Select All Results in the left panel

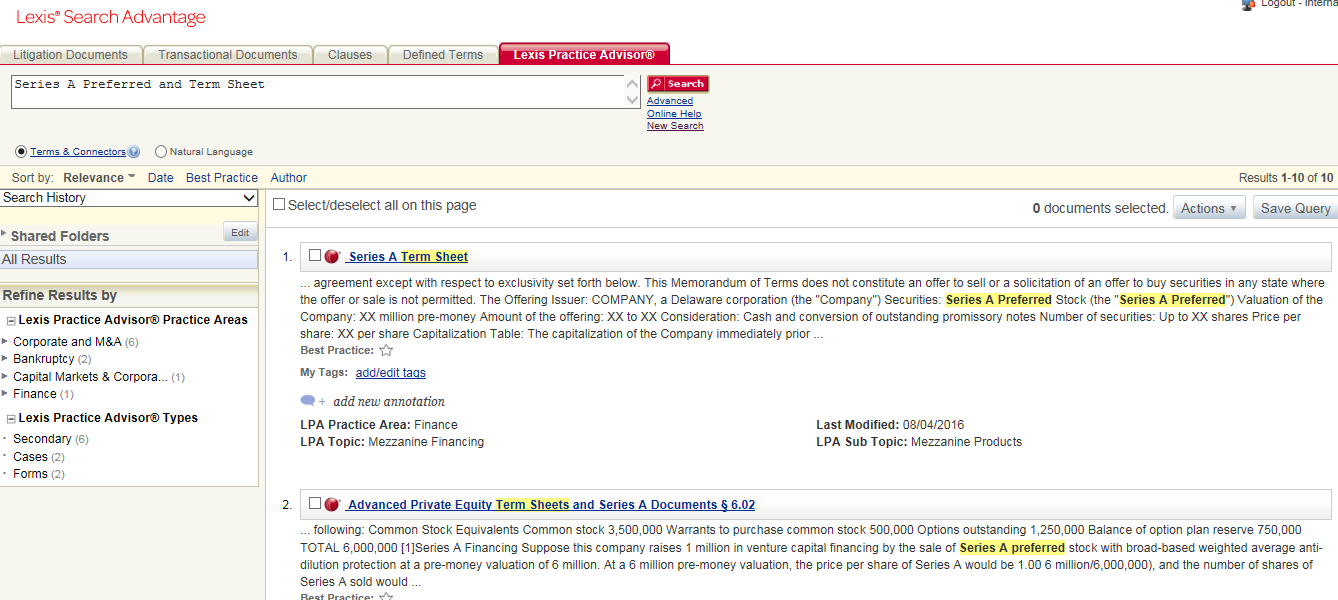pos(129,259)
